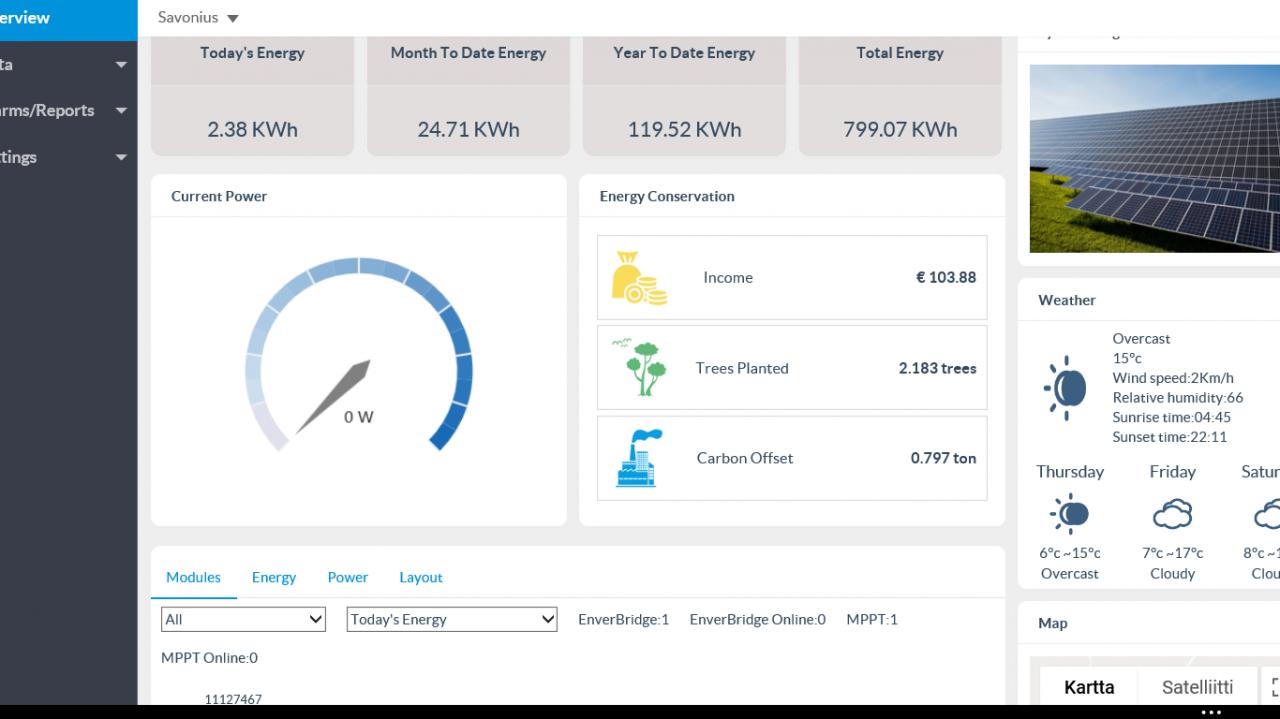Screen dimensions: 1280x719
Task: Click the Sunrise time:04:45 text
Action: click(1171, 417)
